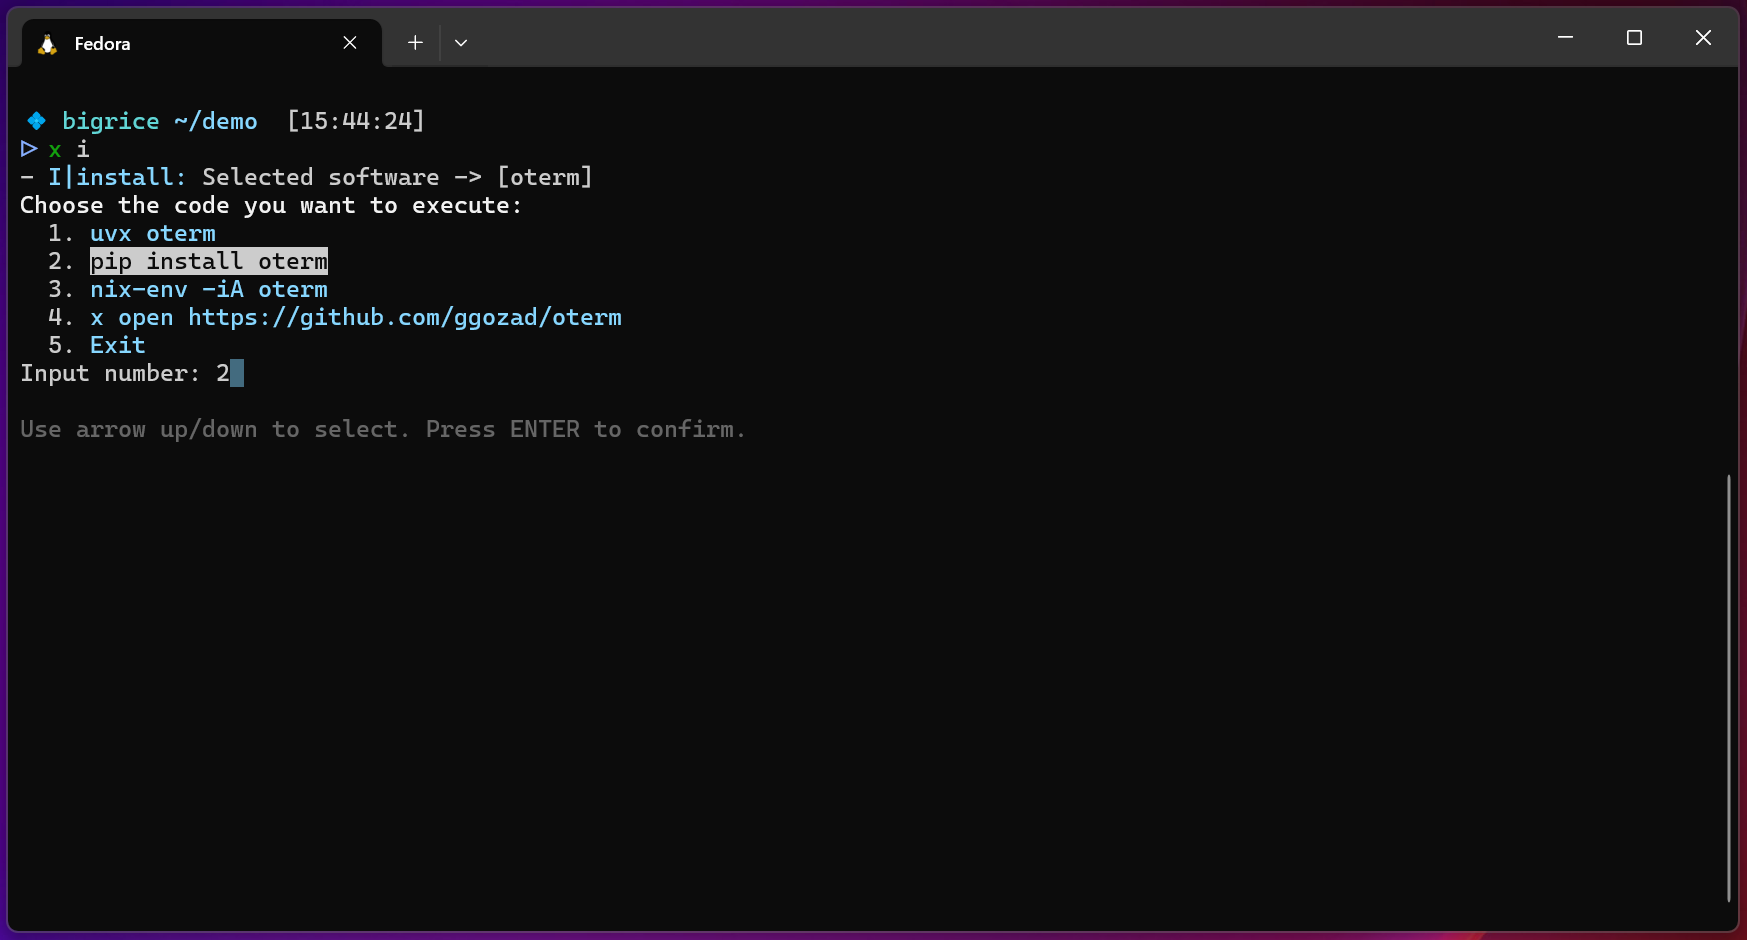
Task: Click the Fedora penguin tab icon
Action: pyautogui.click(x=47, y=44)
